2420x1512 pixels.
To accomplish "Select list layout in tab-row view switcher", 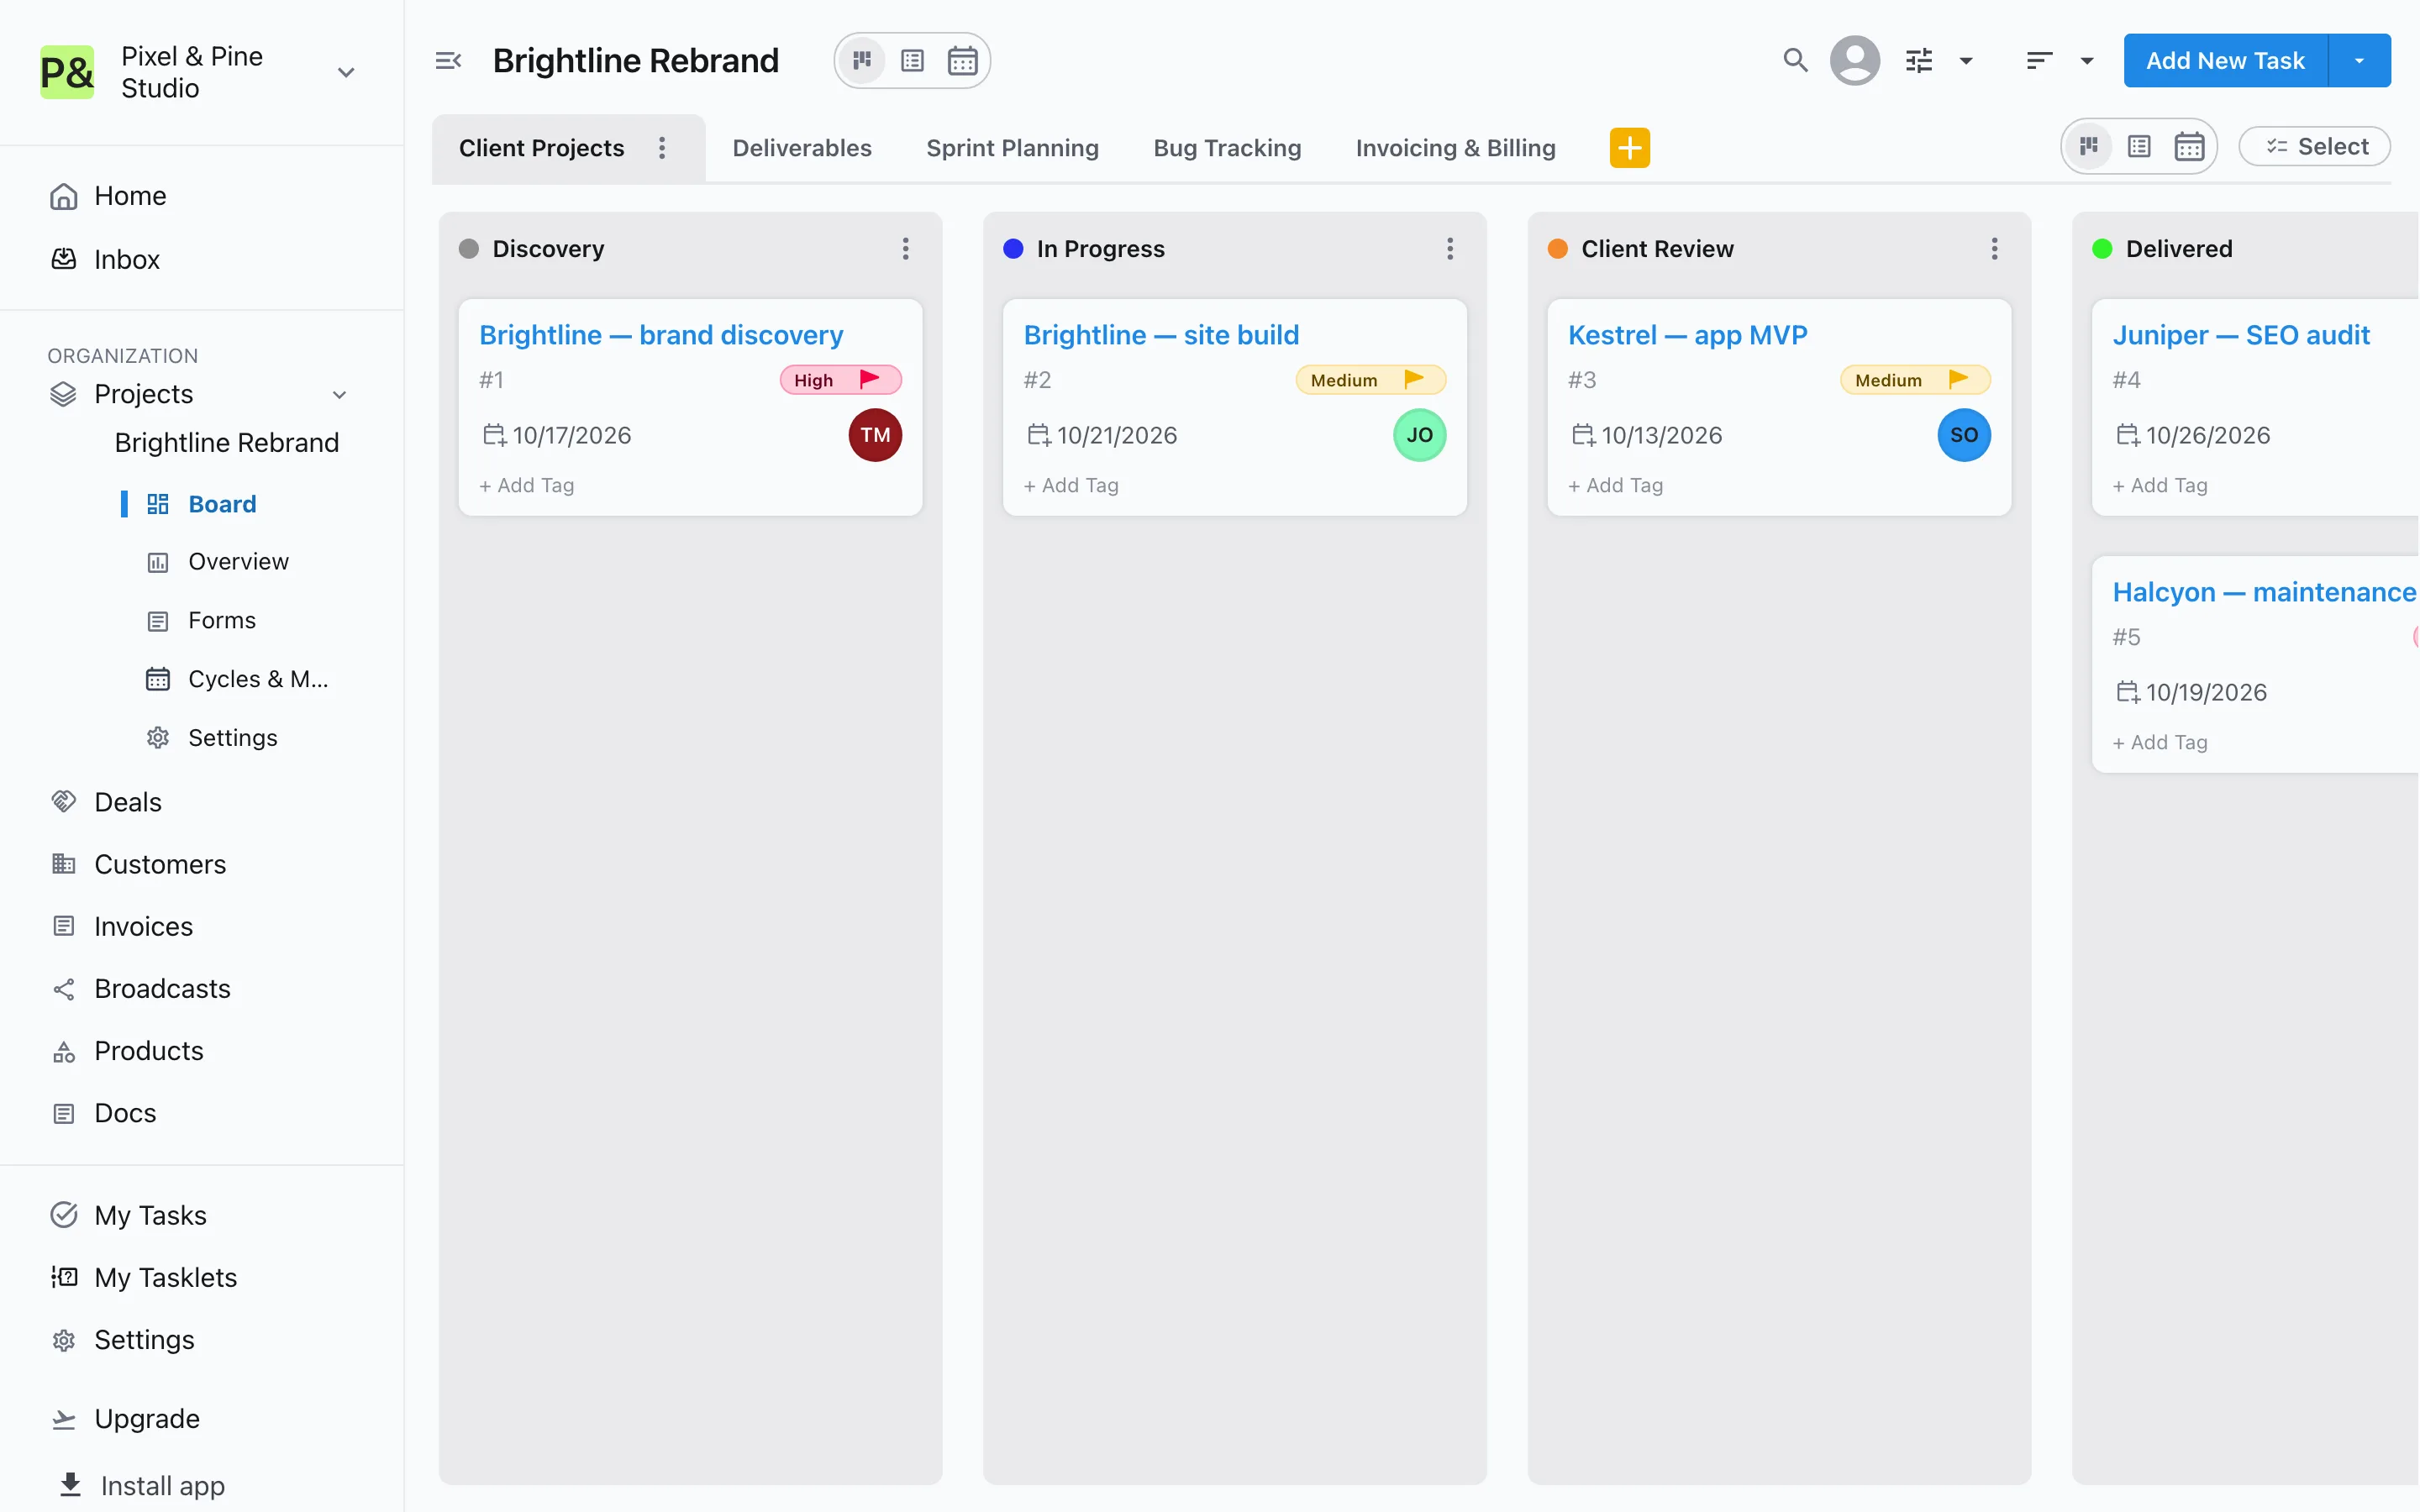I will 2138,147.
